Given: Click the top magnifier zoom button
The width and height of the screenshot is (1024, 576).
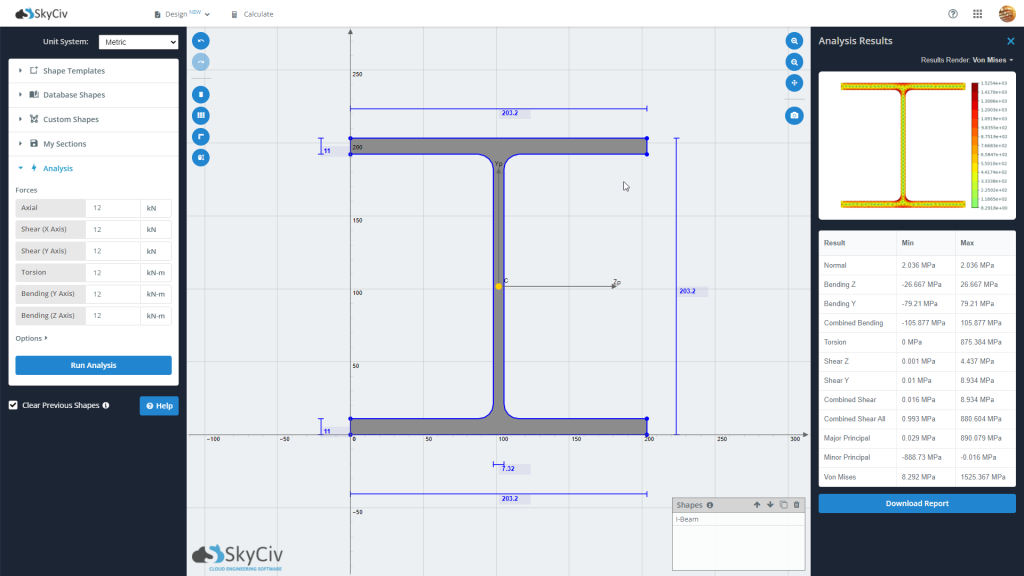Looking at the screenshot, I should pyautogui.click(x=794, y=41).
